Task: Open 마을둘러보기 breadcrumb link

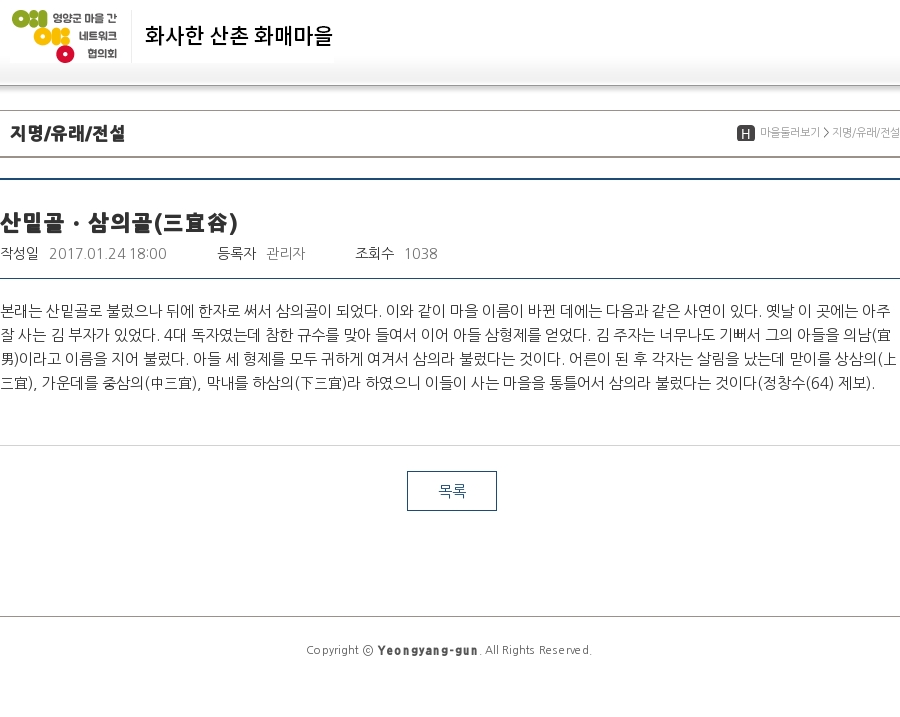Action: (790, 133)
